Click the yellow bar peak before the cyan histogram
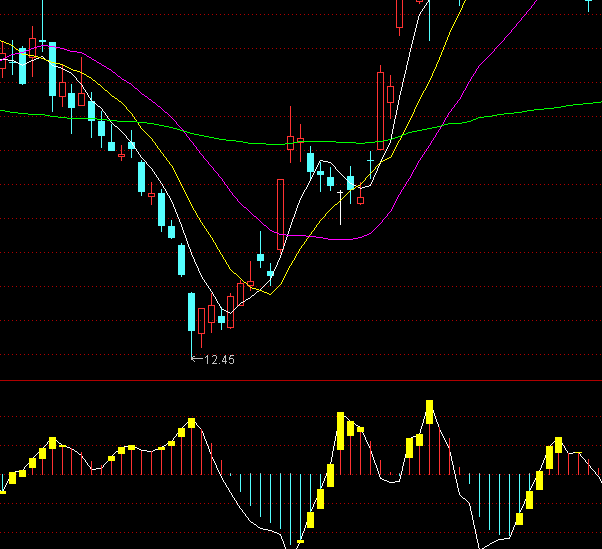This screenshot has height=549, width=602. [x=191, y=423]
